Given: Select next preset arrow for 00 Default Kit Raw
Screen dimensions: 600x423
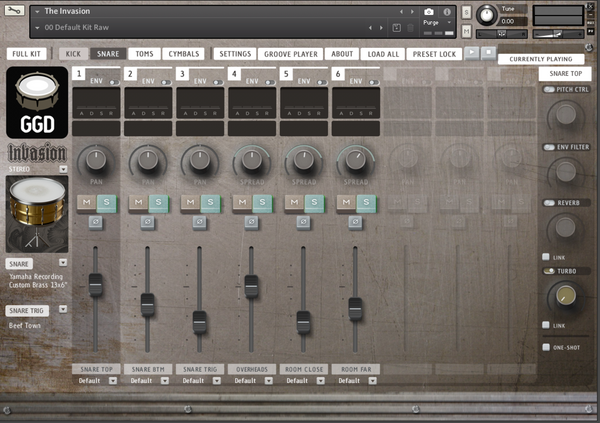Looking at the screenshot, I should click(x=381, y=28).
